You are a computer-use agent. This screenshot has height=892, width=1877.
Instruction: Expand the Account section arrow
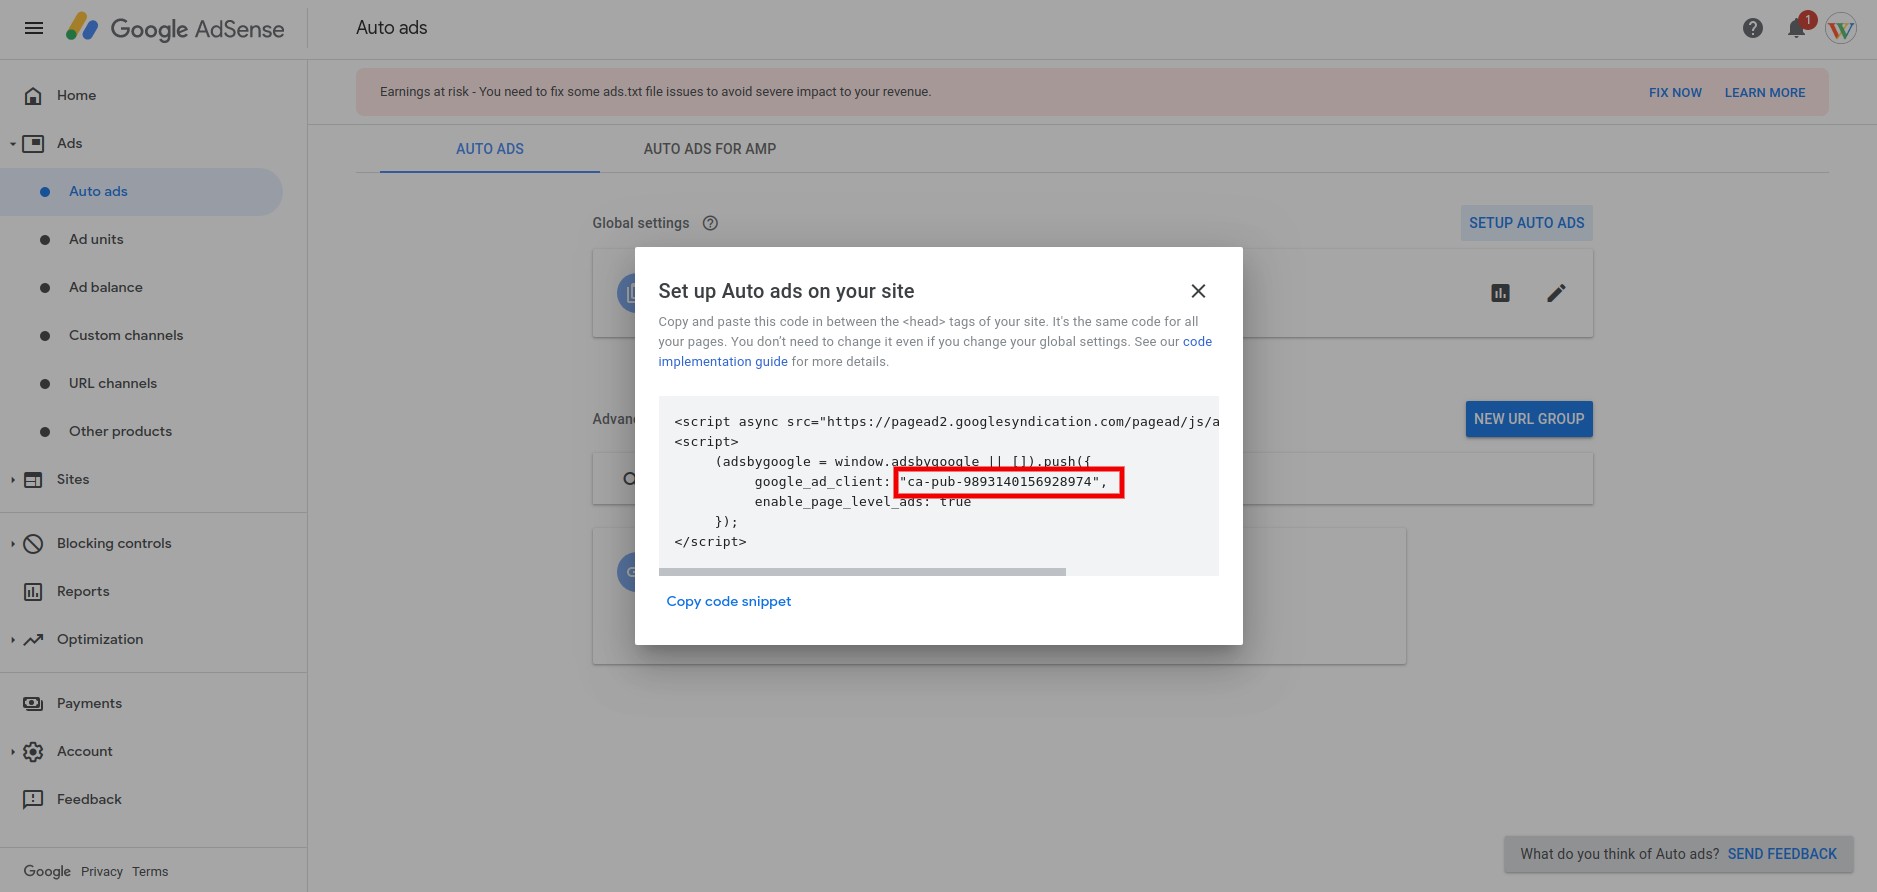pos(12,752)
